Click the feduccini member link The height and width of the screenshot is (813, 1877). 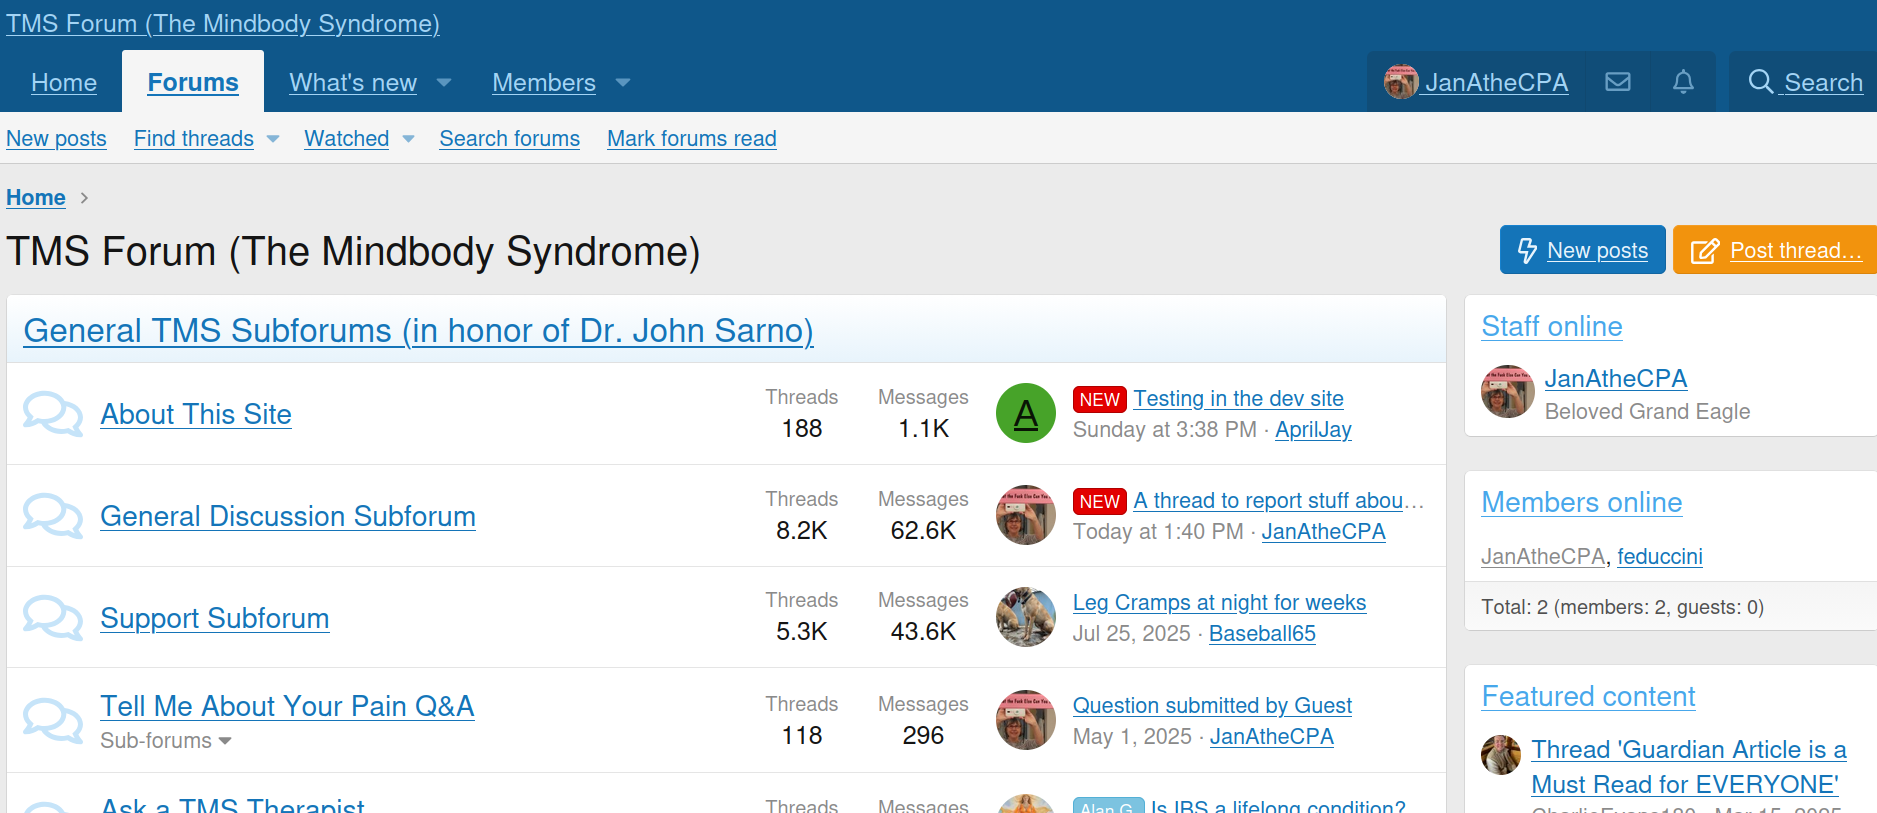coord(1660,557)
